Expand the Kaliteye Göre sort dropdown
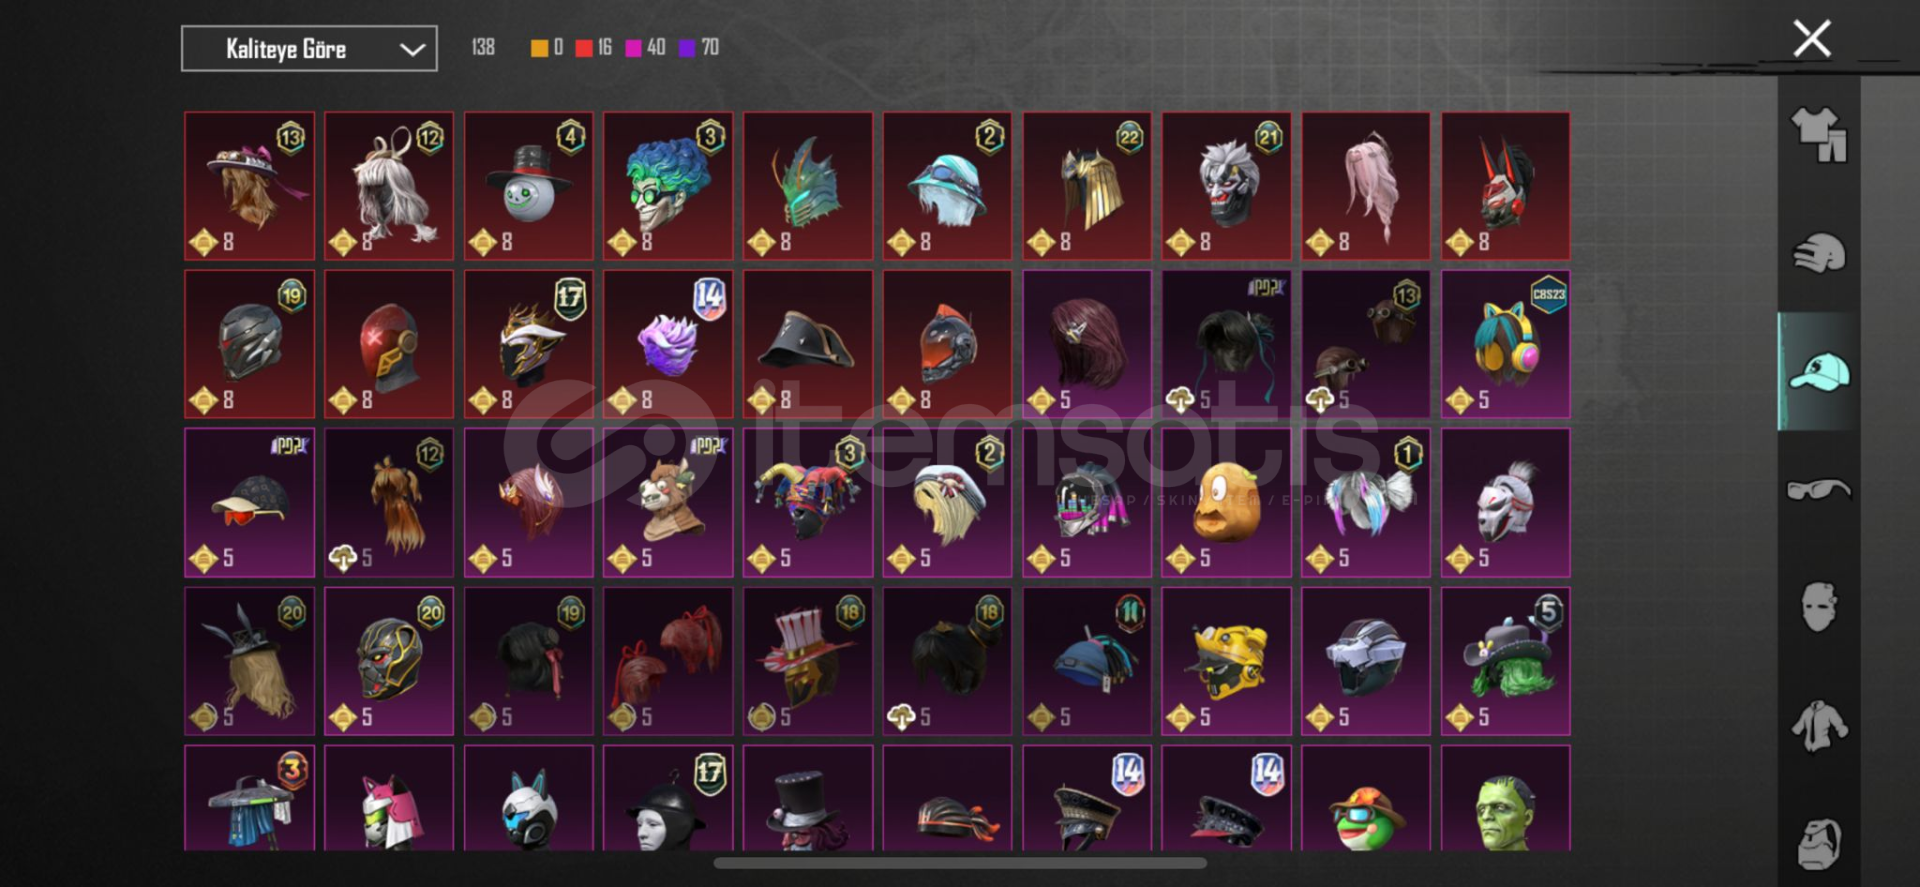The image size is (1920, 887). pyautogui.click(x=309, y=49)
